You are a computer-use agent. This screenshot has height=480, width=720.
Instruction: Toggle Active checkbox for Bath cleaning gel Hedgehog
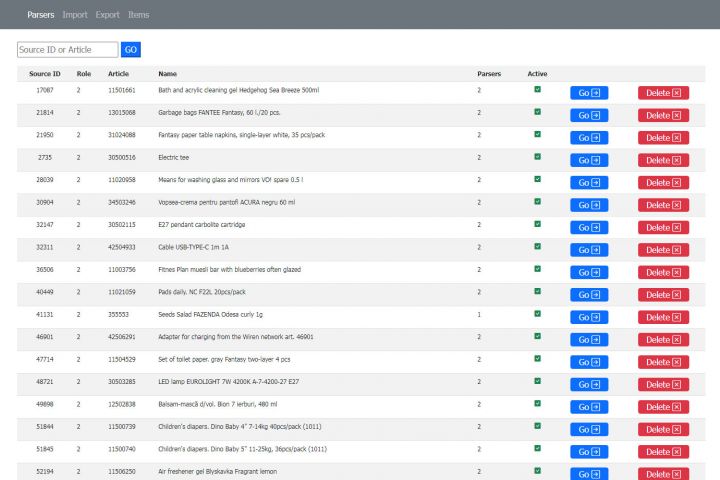(538, 89)
